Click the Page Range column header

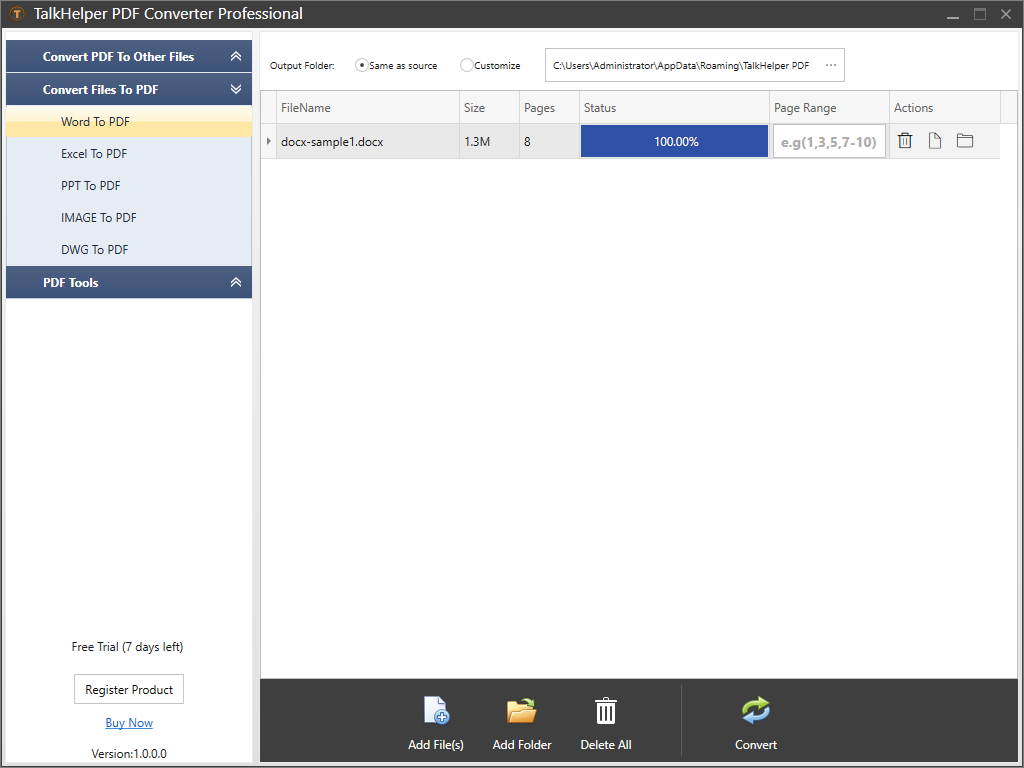829,108
